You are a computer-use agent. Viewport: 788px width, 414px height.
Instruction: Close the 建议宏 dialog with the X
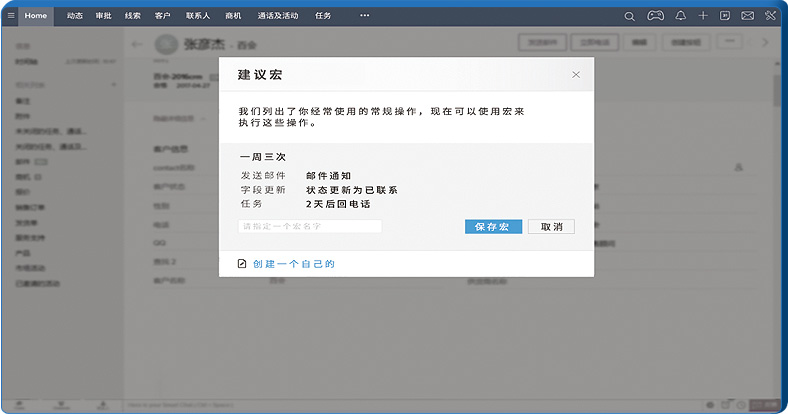point(576,75)
